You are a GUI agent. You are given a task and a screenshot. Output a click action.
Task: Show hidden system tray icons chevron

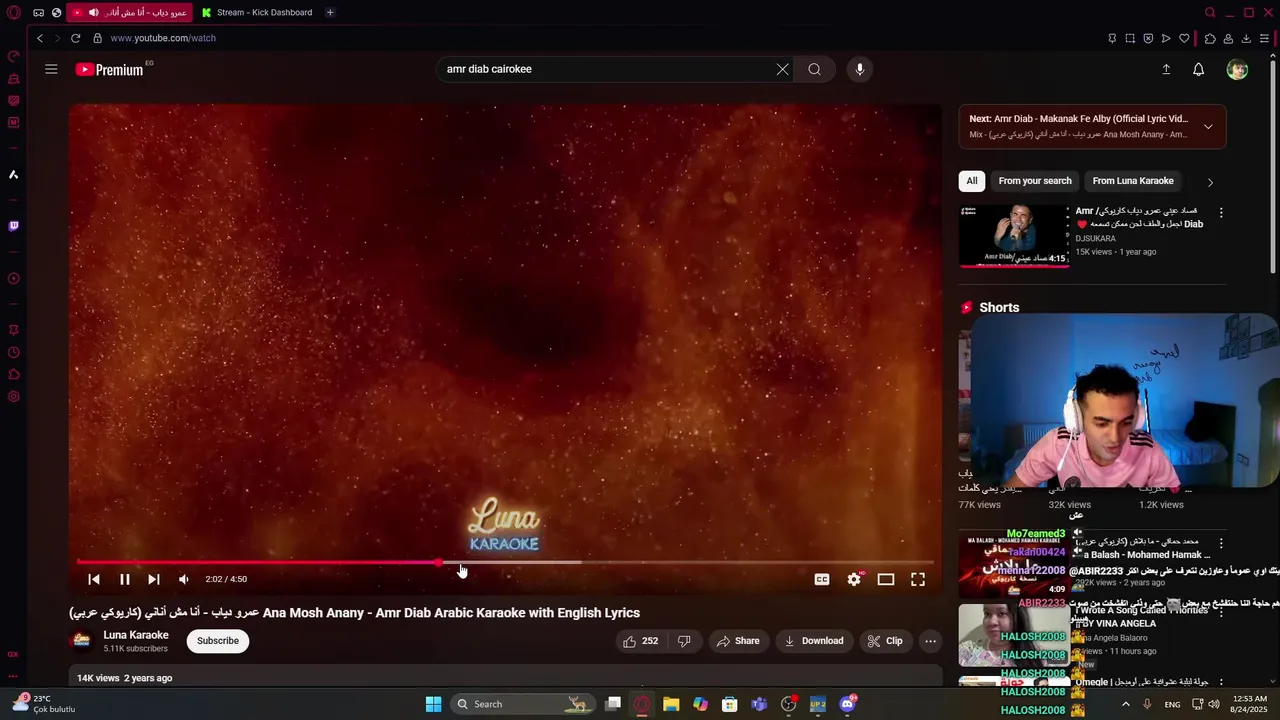coord(1125,704)
